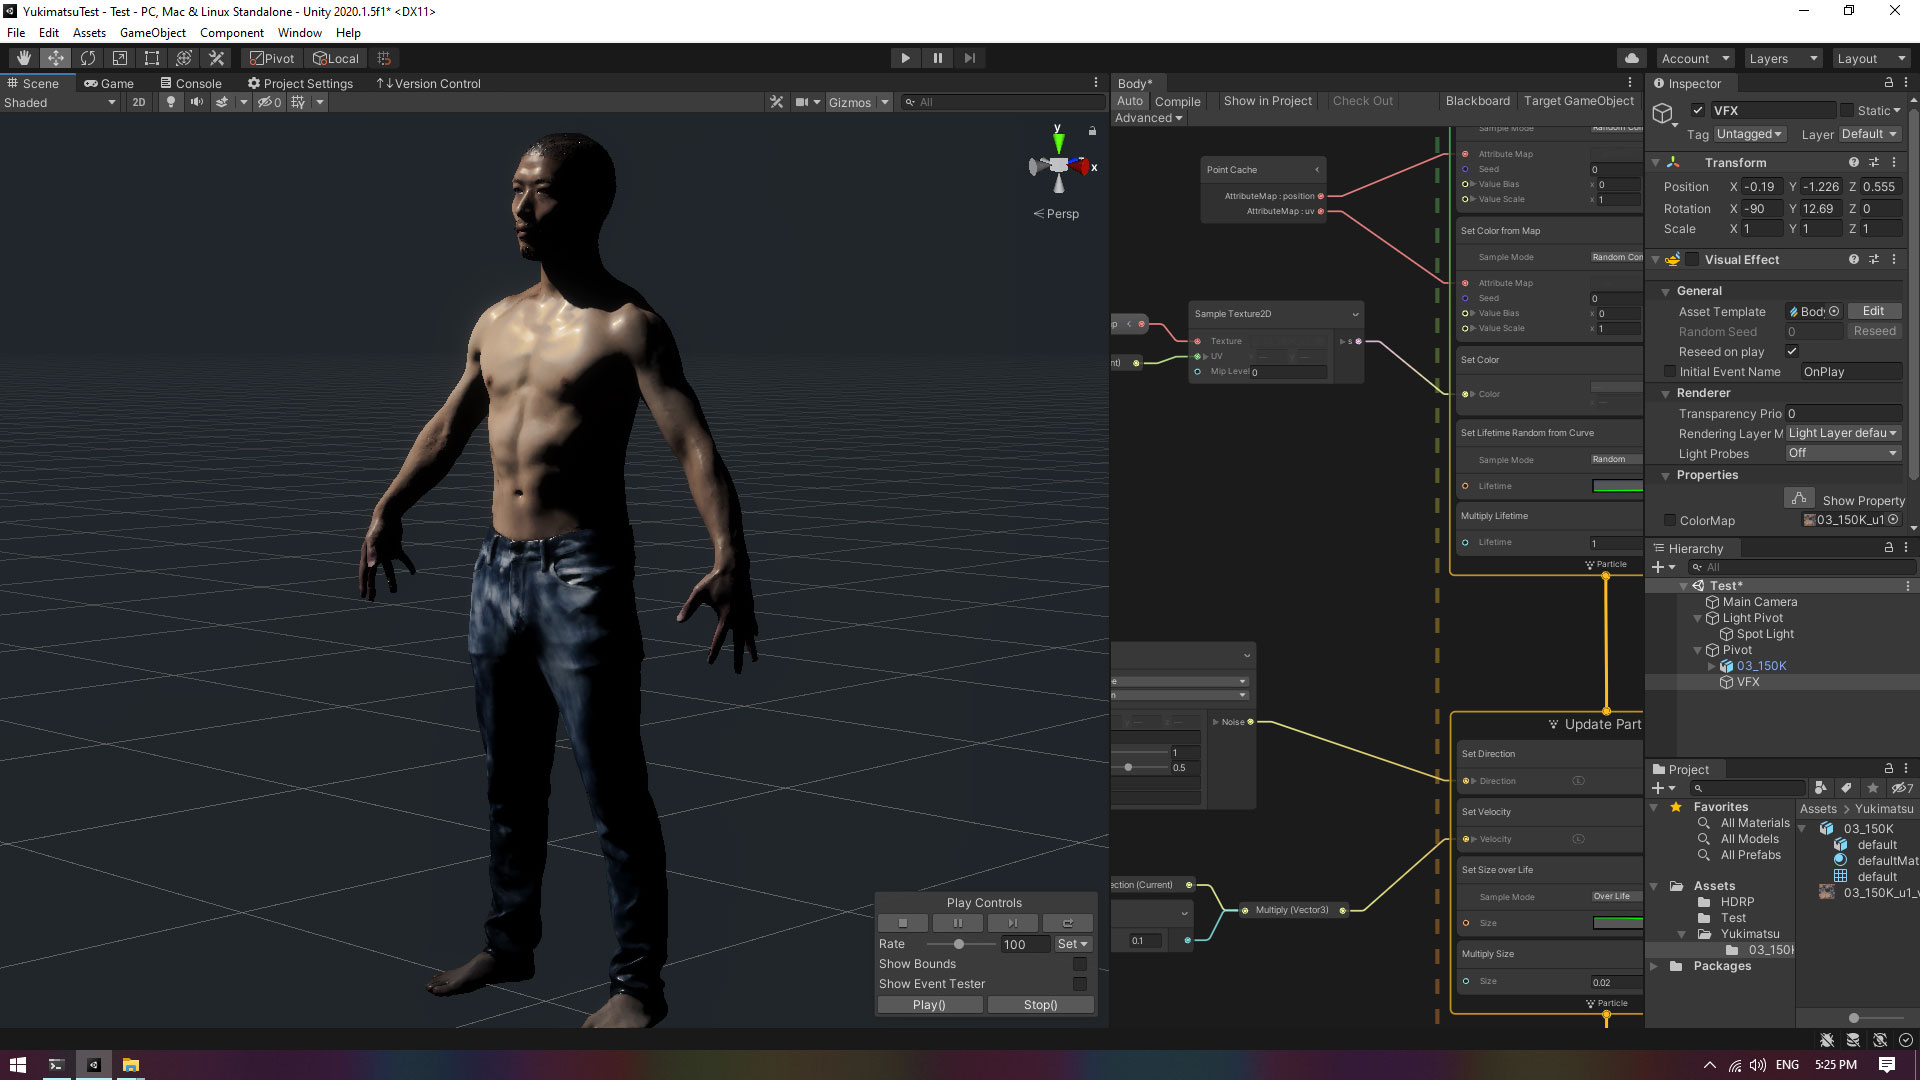Open the GameObject menu

(152, 32)
